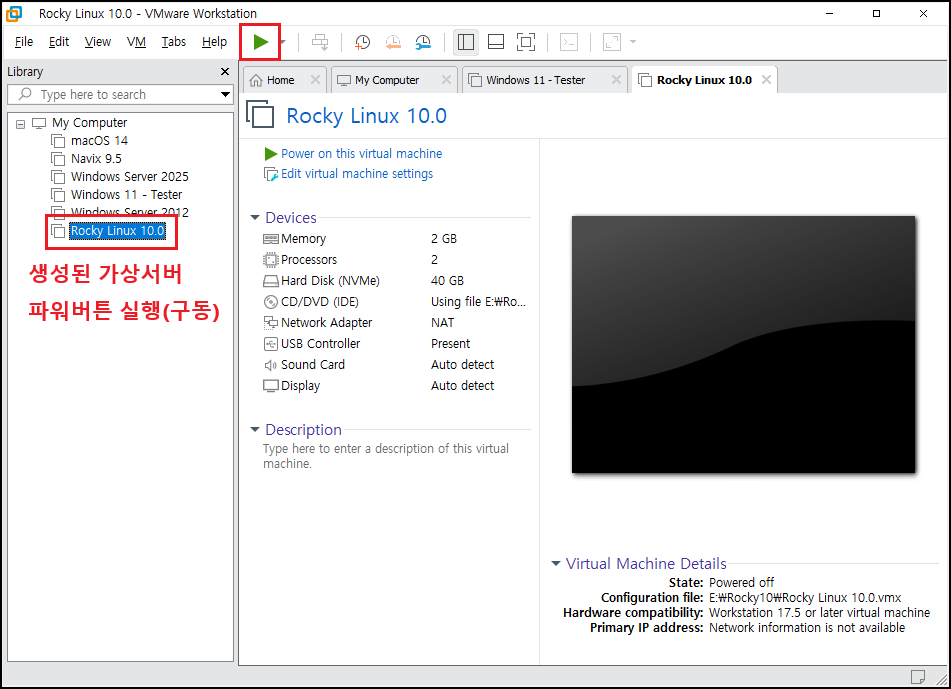Toggle the library sidebar view icon
The height and width of the screenshot is (689, 951).
point(466,42)
